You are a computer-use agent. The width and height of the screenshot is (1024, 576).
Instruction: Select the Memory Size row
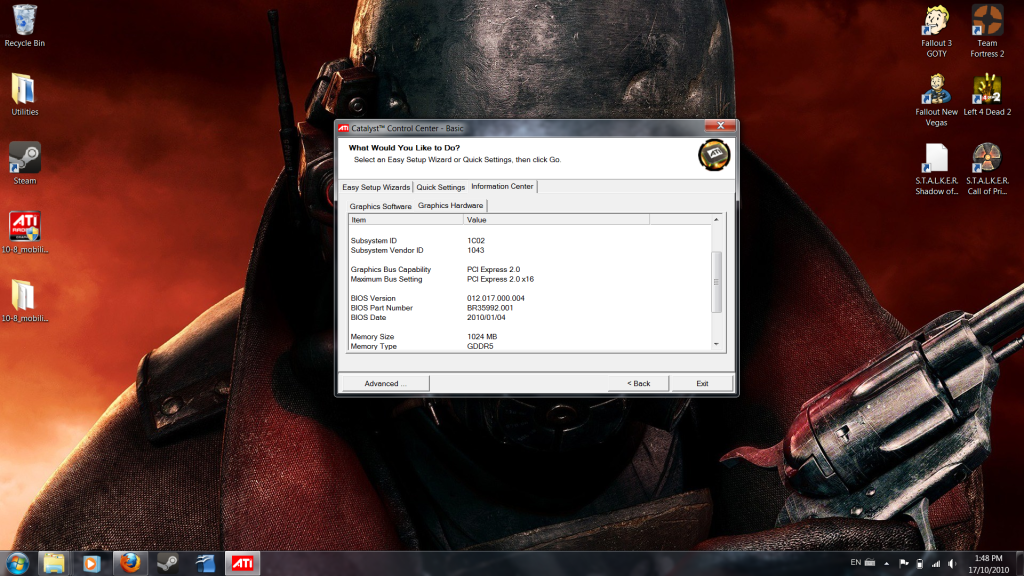530,336
